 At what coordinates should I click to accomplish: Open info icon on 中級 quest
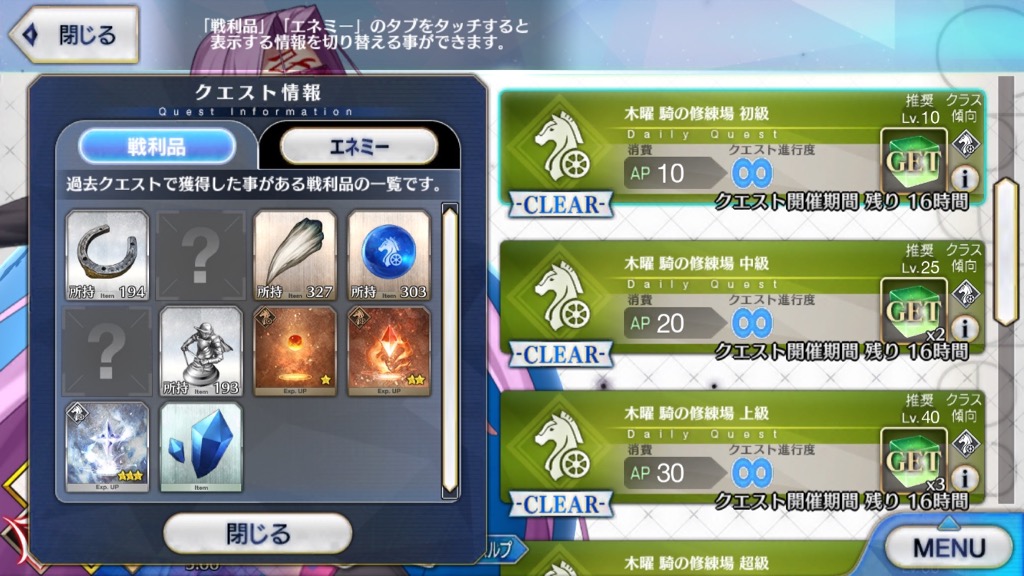(x=965, y=328)
